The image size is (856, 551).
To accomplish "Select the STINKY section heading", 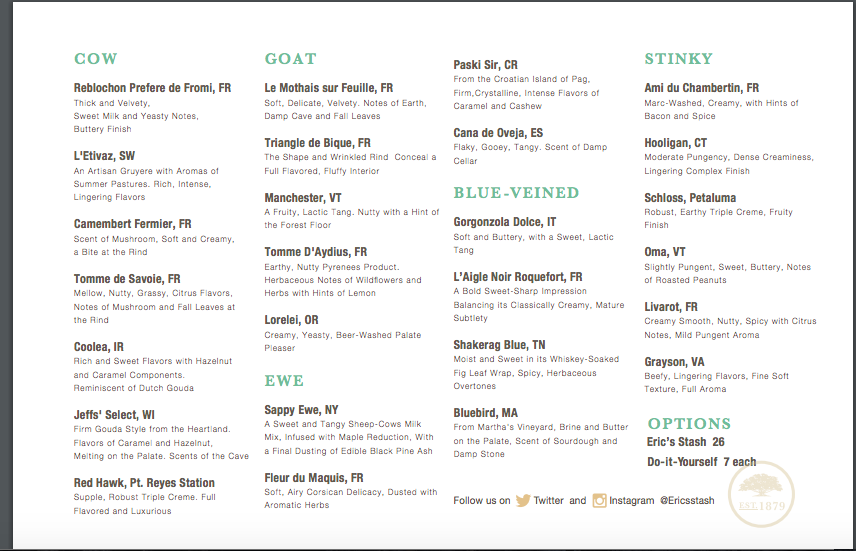I will coord(678,59).
